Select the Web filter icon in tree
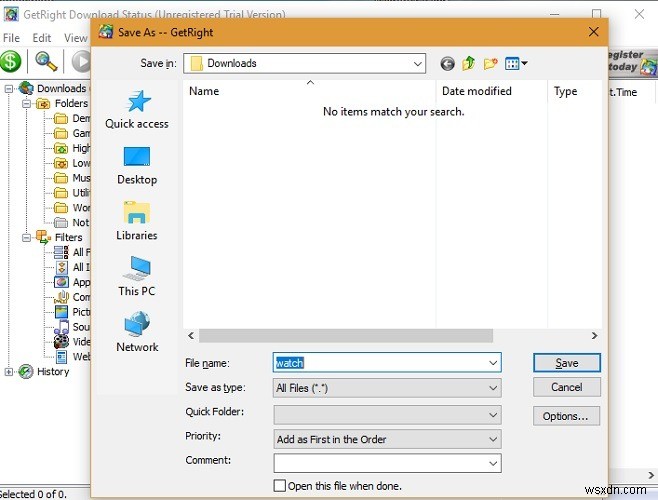The image size is (658, 500). [x=61, y=357]
